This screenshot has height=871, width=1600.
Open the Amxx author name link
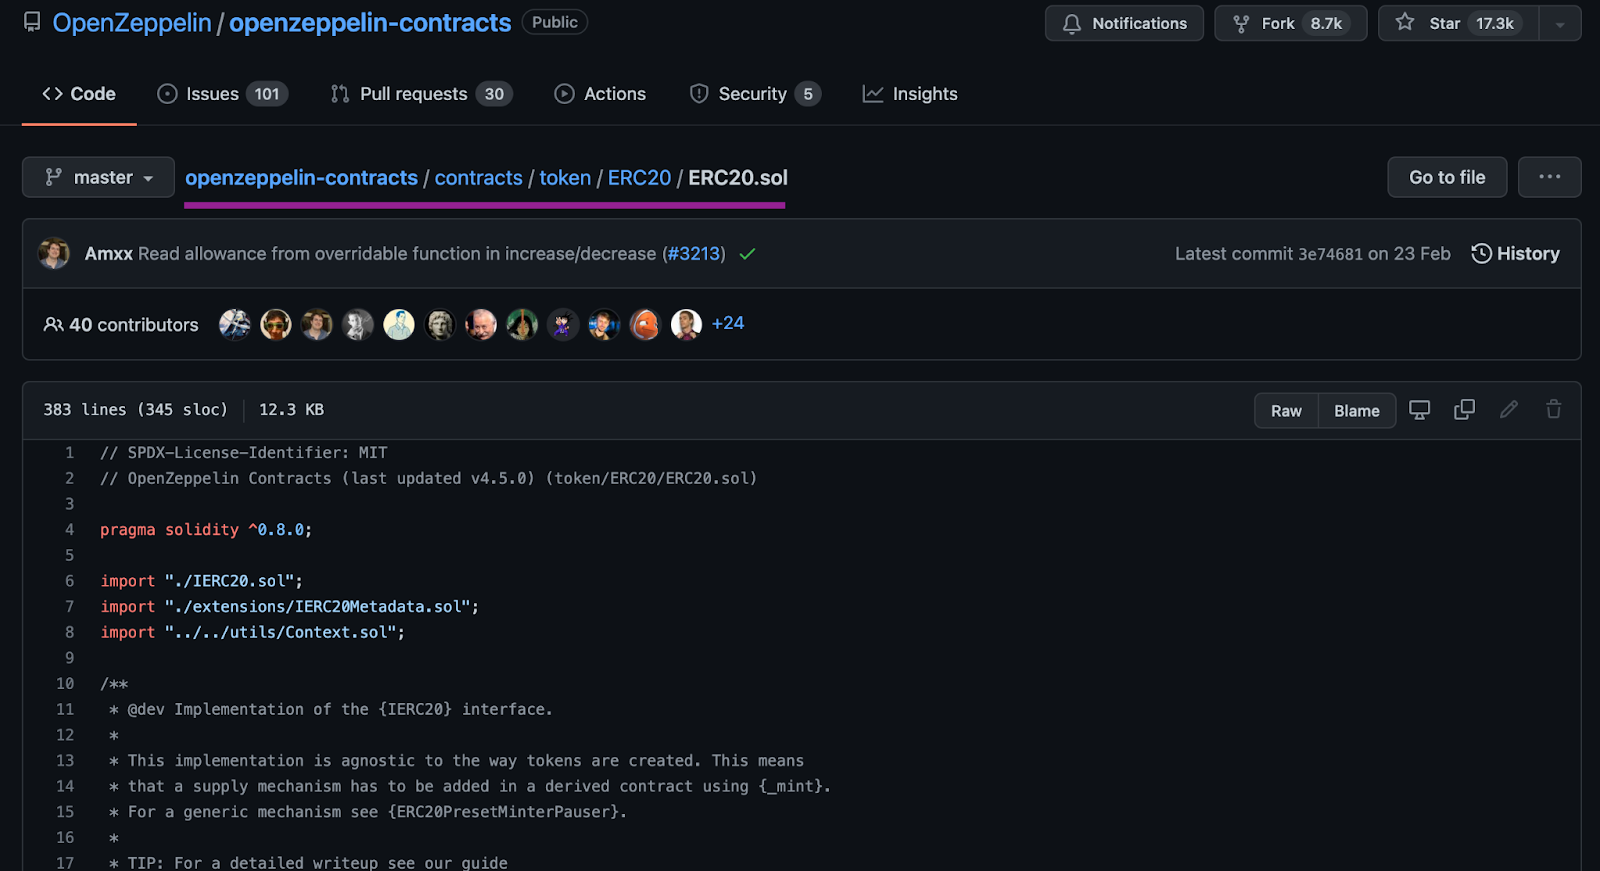[109, 254]
